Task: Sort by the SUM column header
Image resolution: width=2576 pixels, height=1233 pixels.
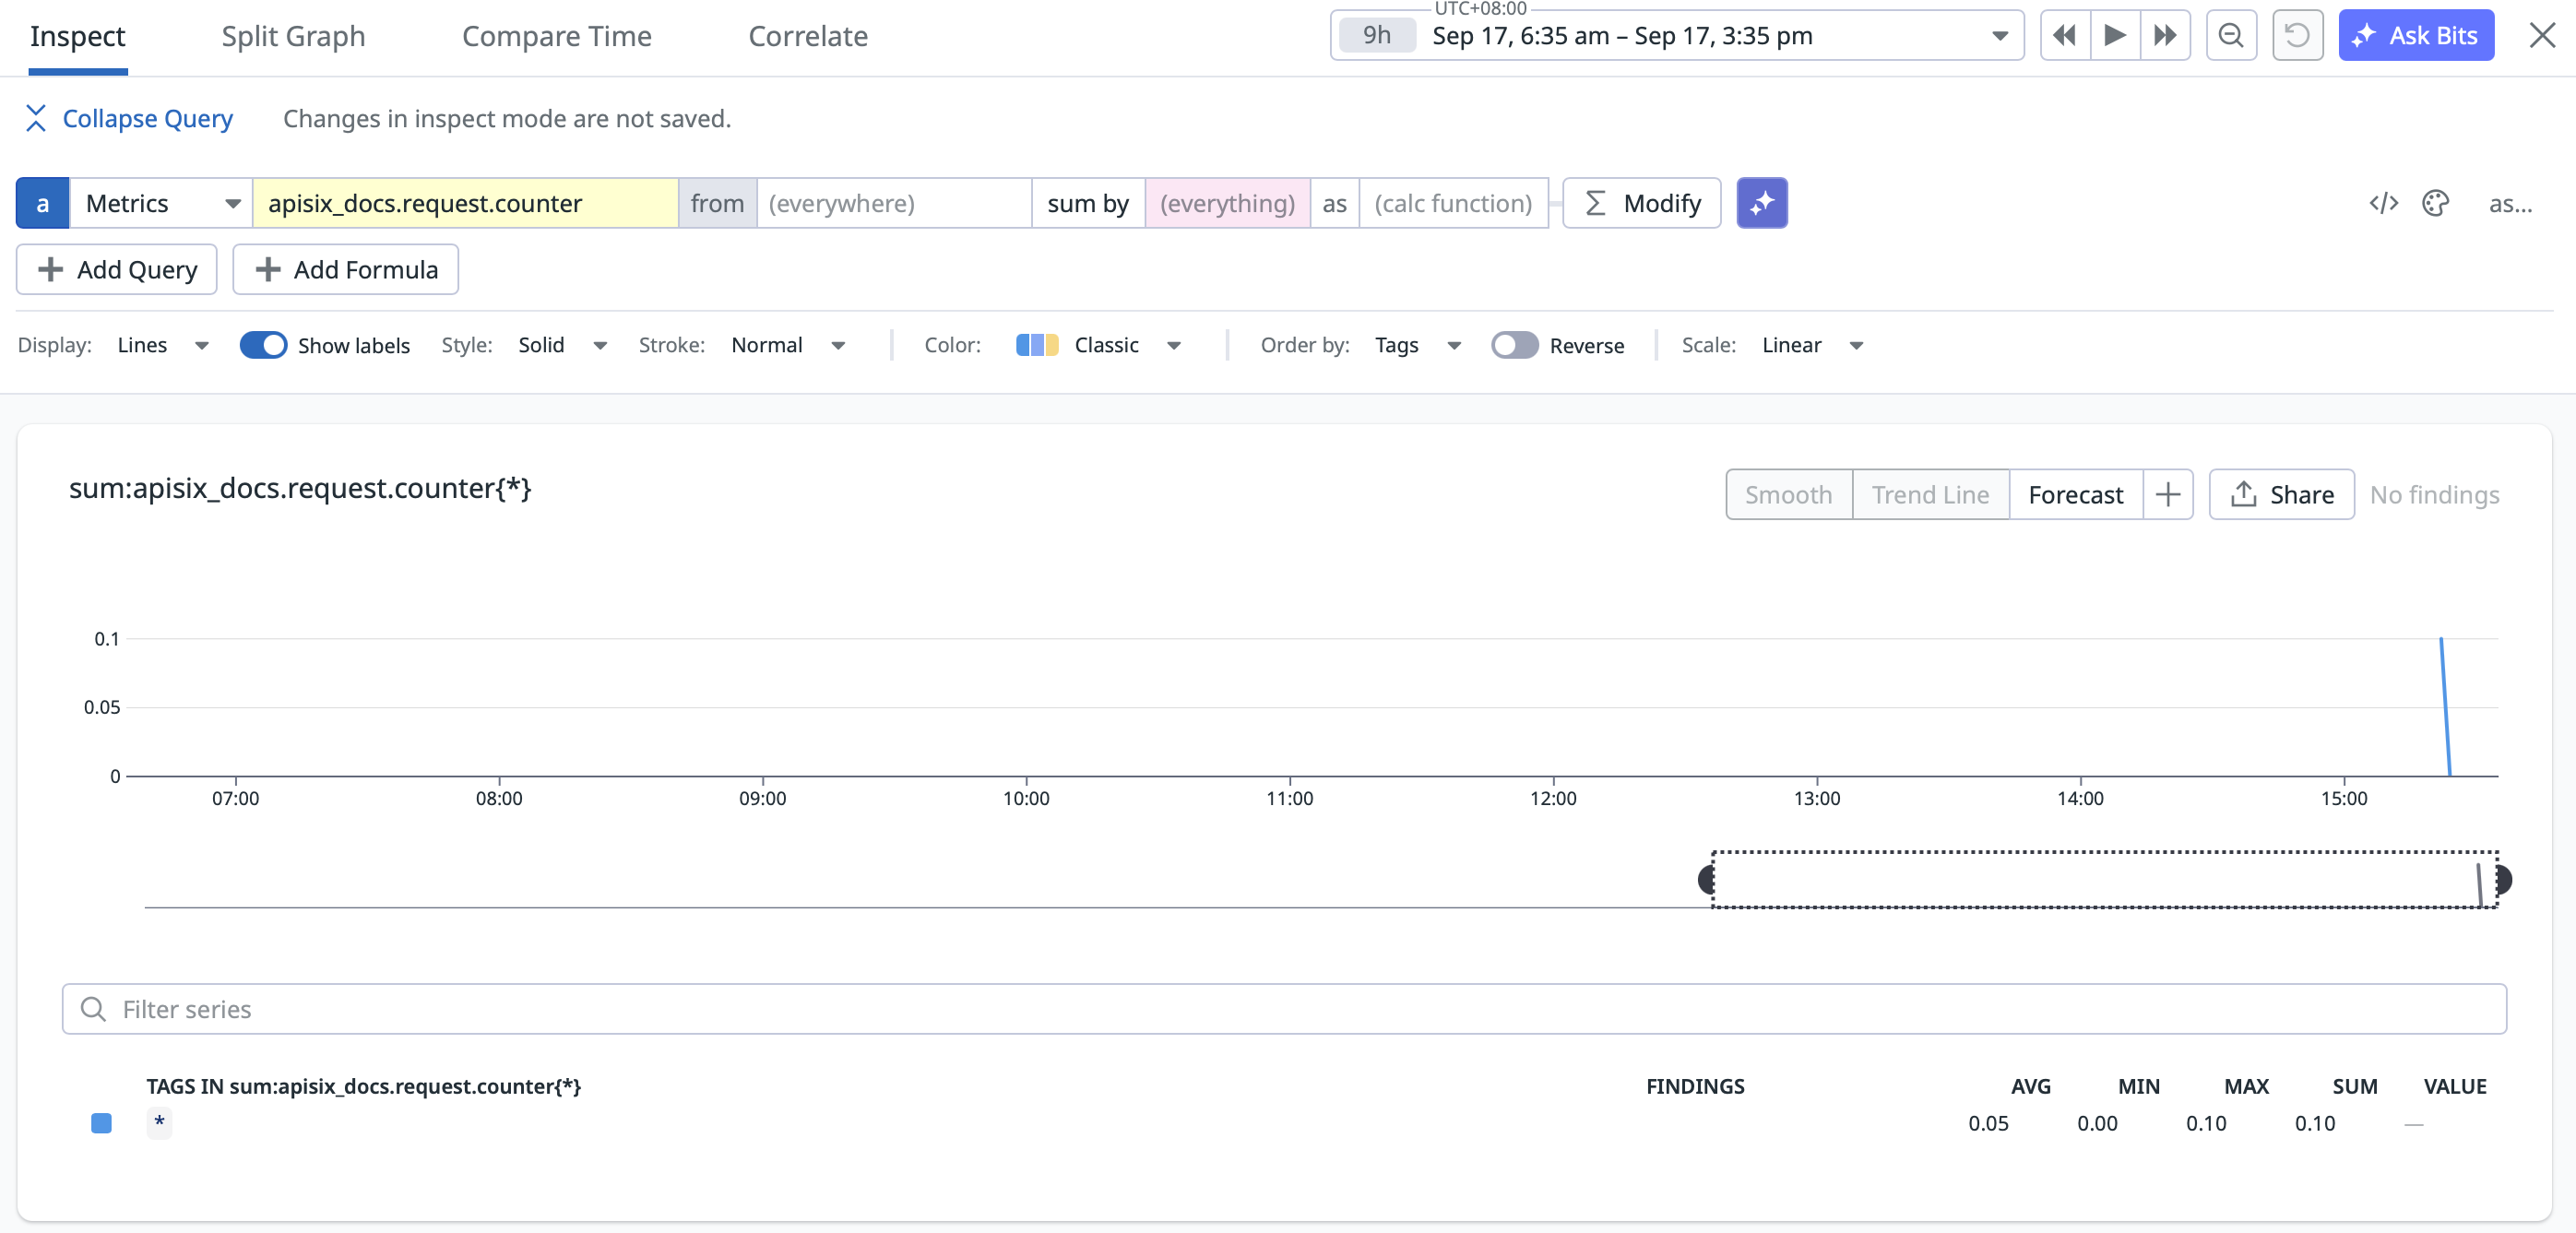Action: (x=2354, y=1085)
